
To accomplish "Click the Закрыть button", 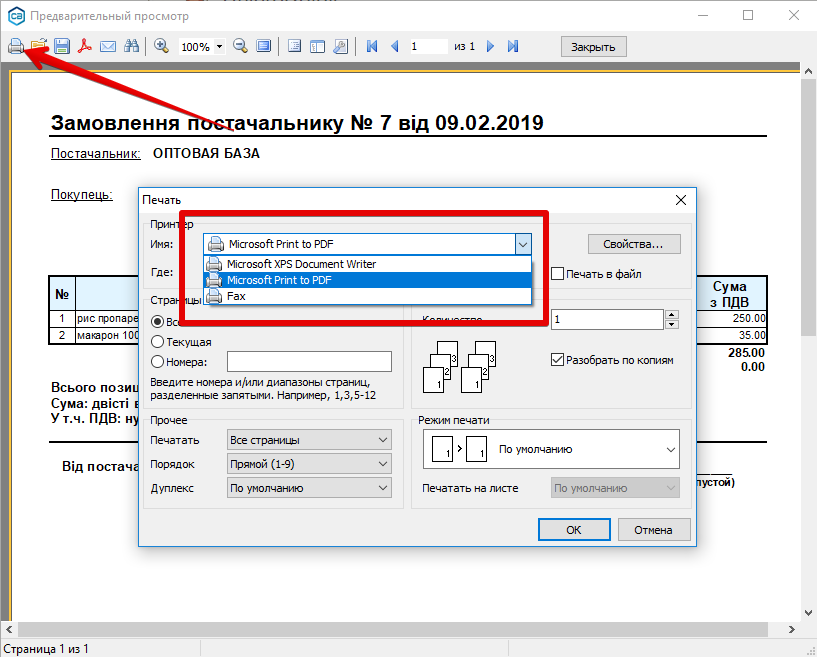I will click(593, 46).
